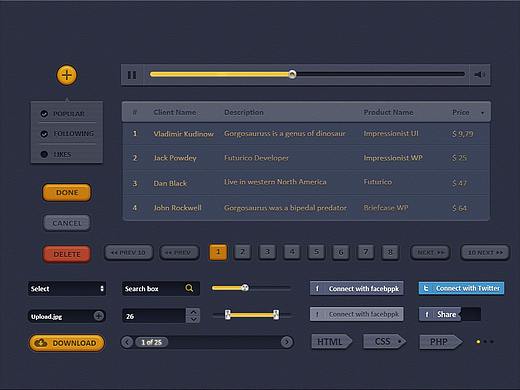Click the number field showing 26

point(154,316)
